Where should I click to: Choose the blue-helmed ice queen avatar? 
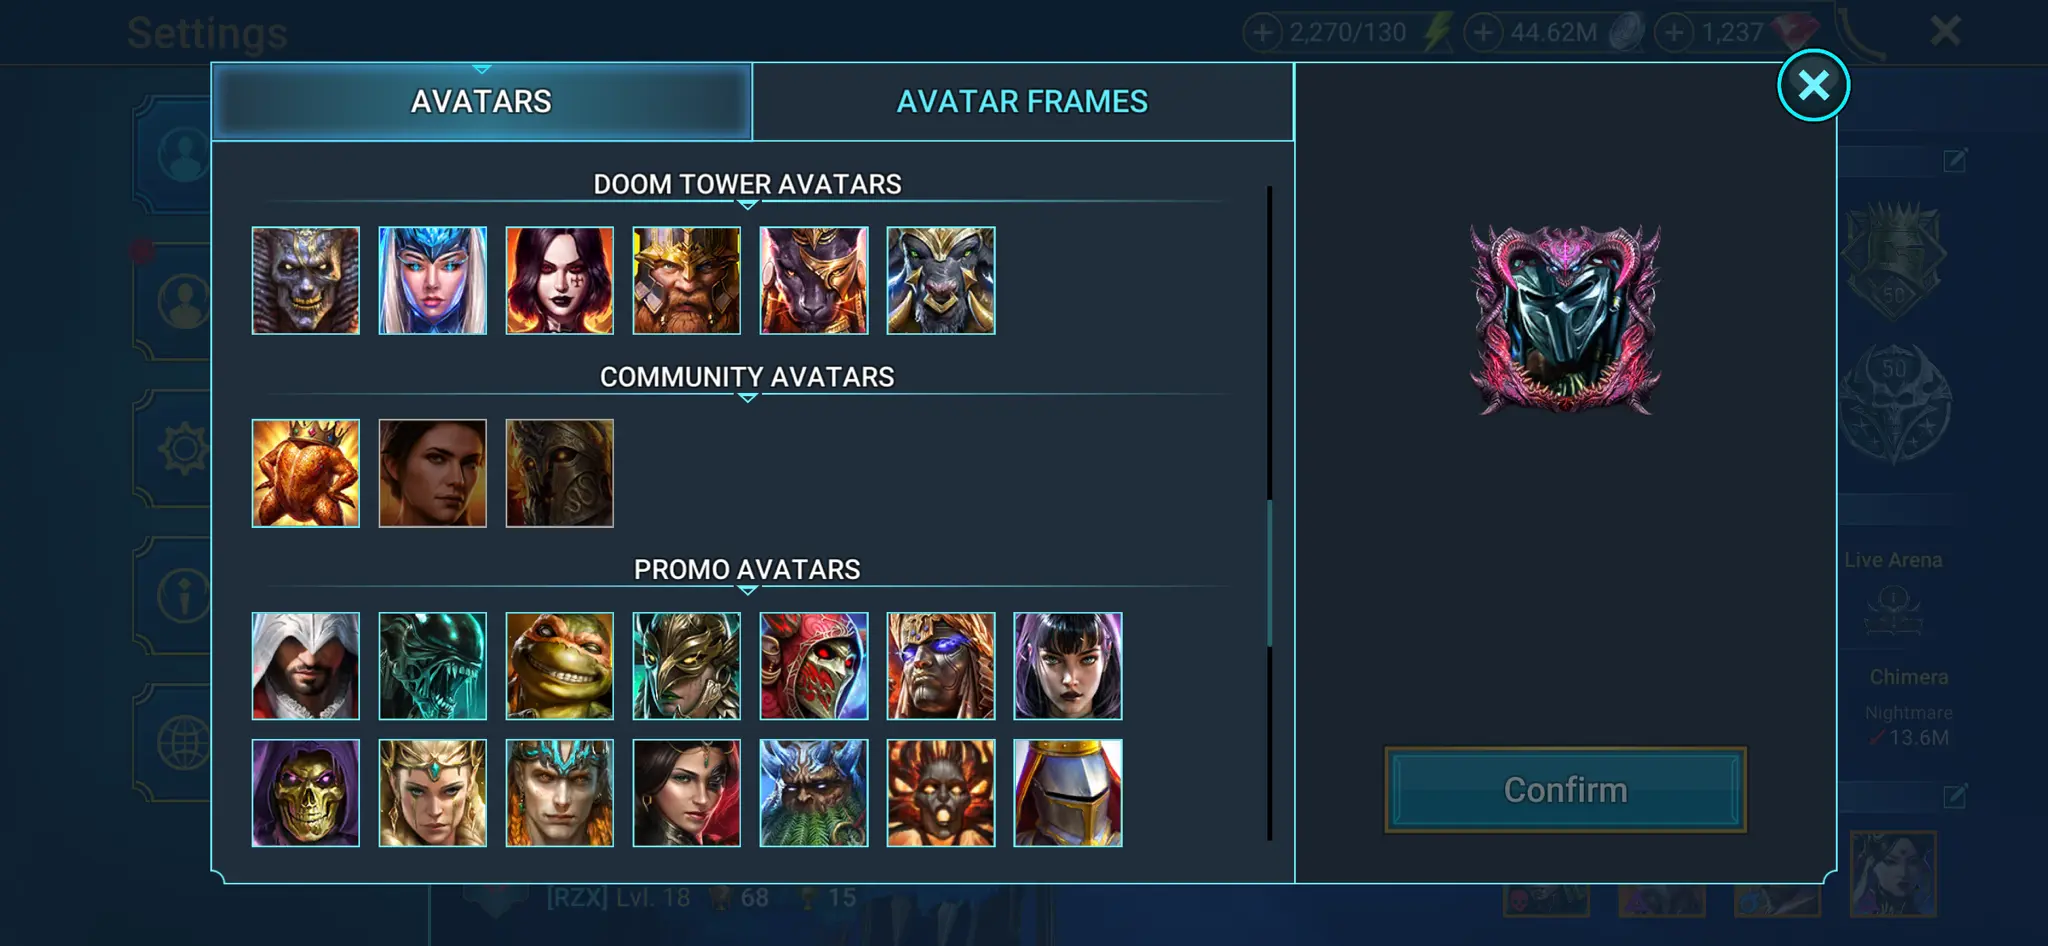pos(432,280)
